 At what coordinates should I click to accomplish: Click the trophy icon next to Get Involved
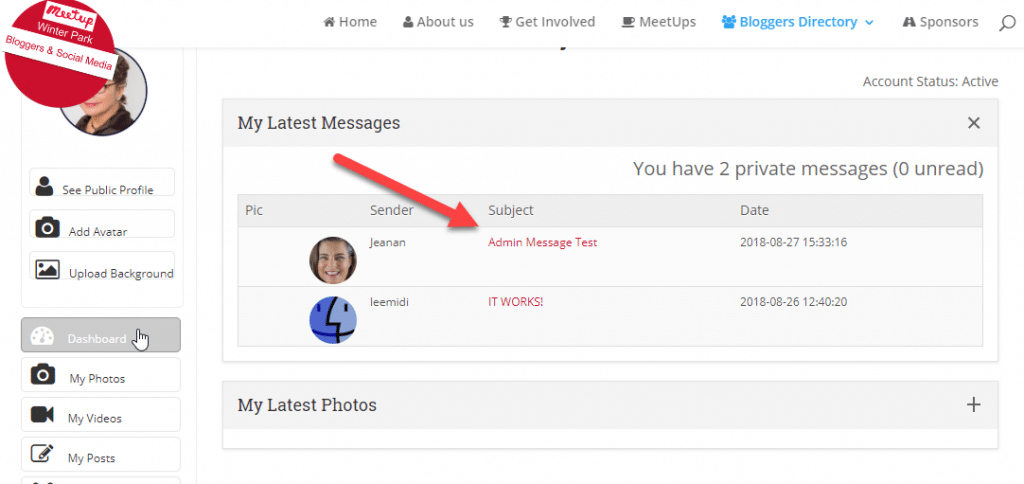click(505, 22)
